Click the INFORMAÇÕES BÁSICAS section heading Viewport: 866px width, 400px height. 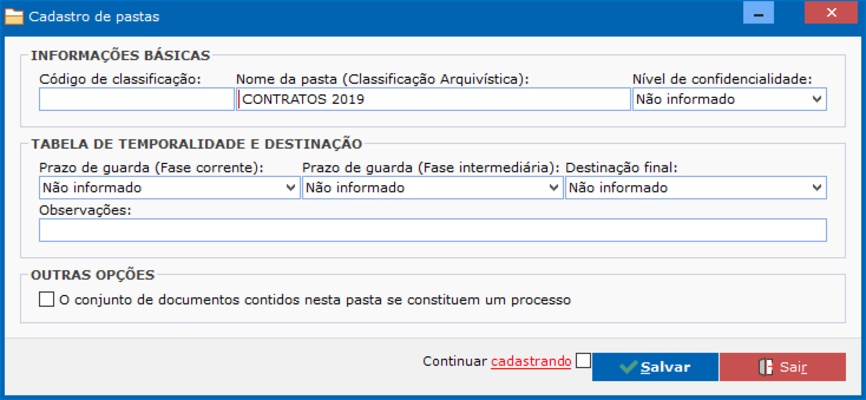tap(120, 55)
